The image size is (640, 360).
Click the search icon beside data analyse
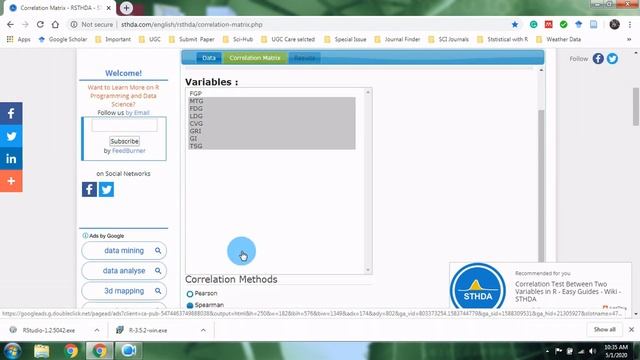point(158,271)
